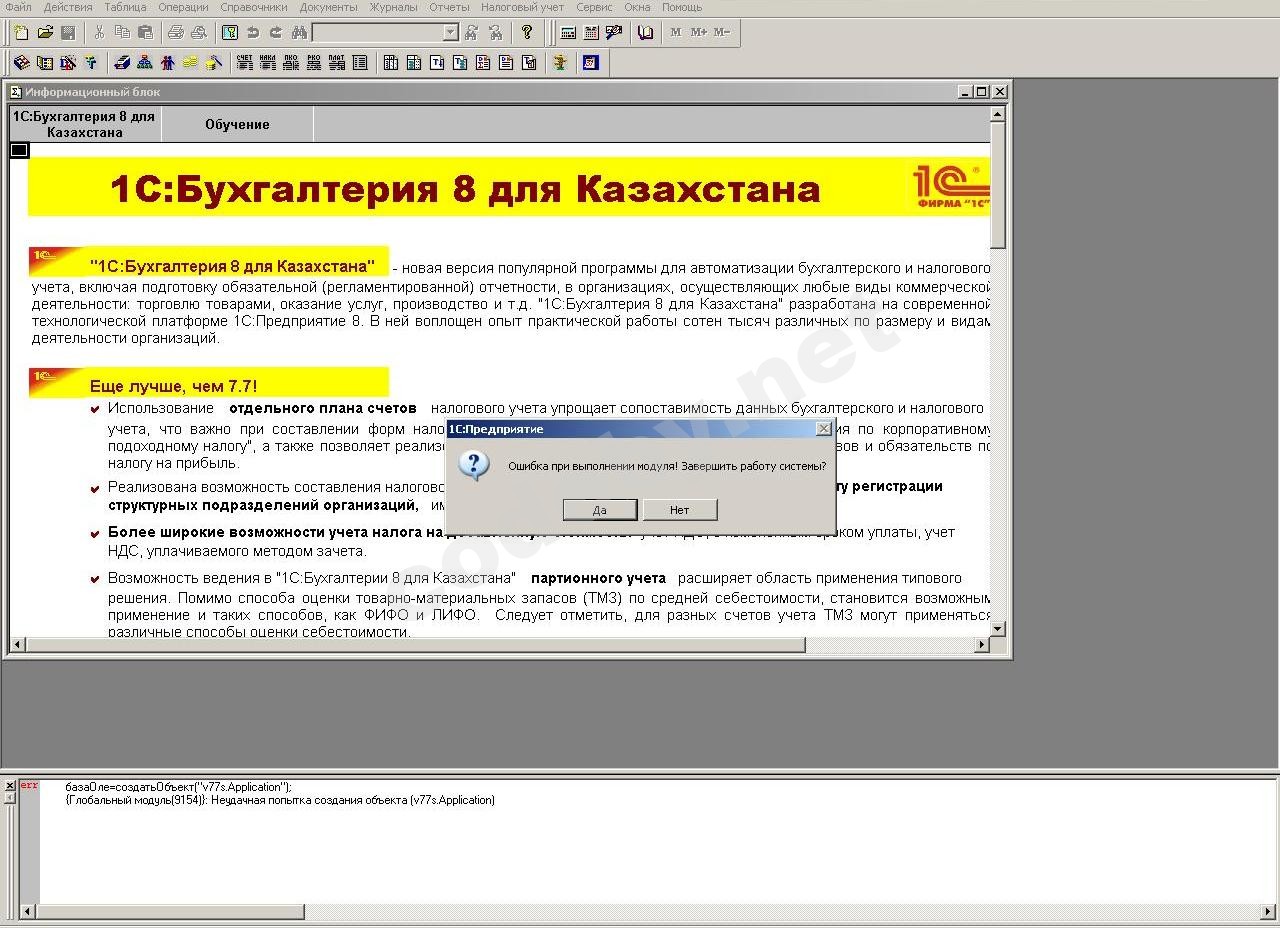Open the Отчеты menu

[x=449, y=7]
